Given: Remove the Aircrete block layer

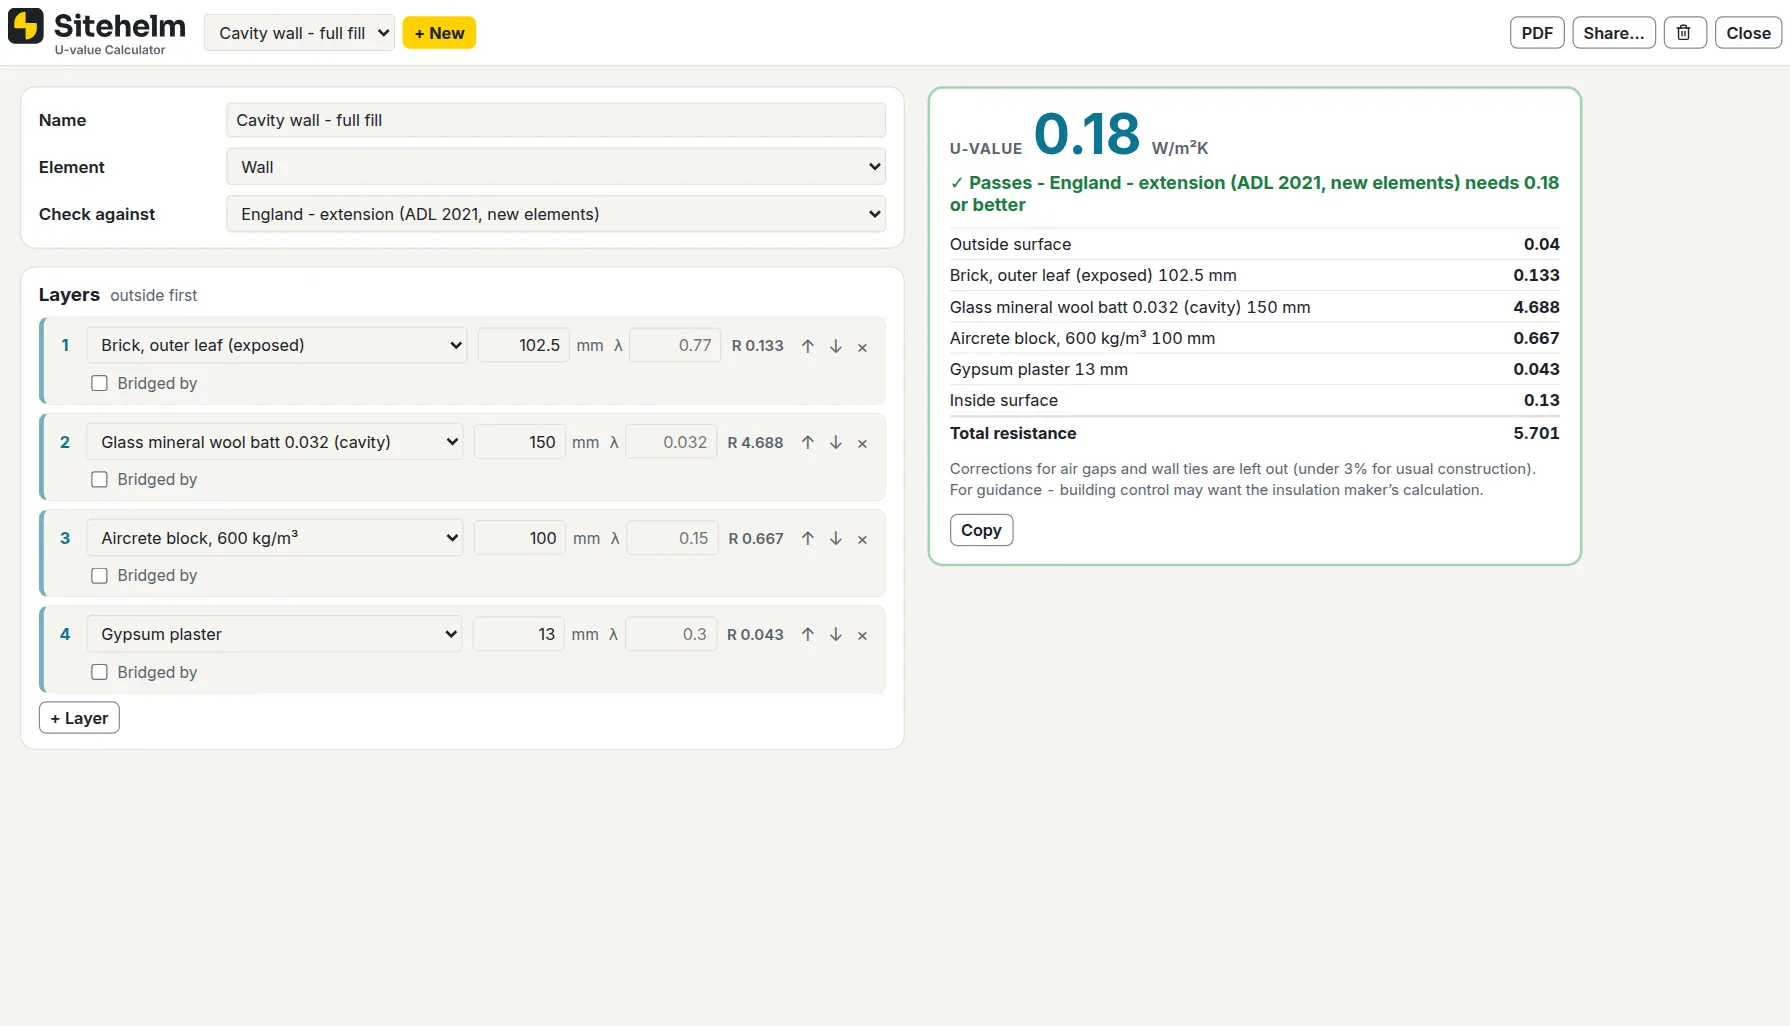Looking at the screenshot, I should [x=862, y=539].
